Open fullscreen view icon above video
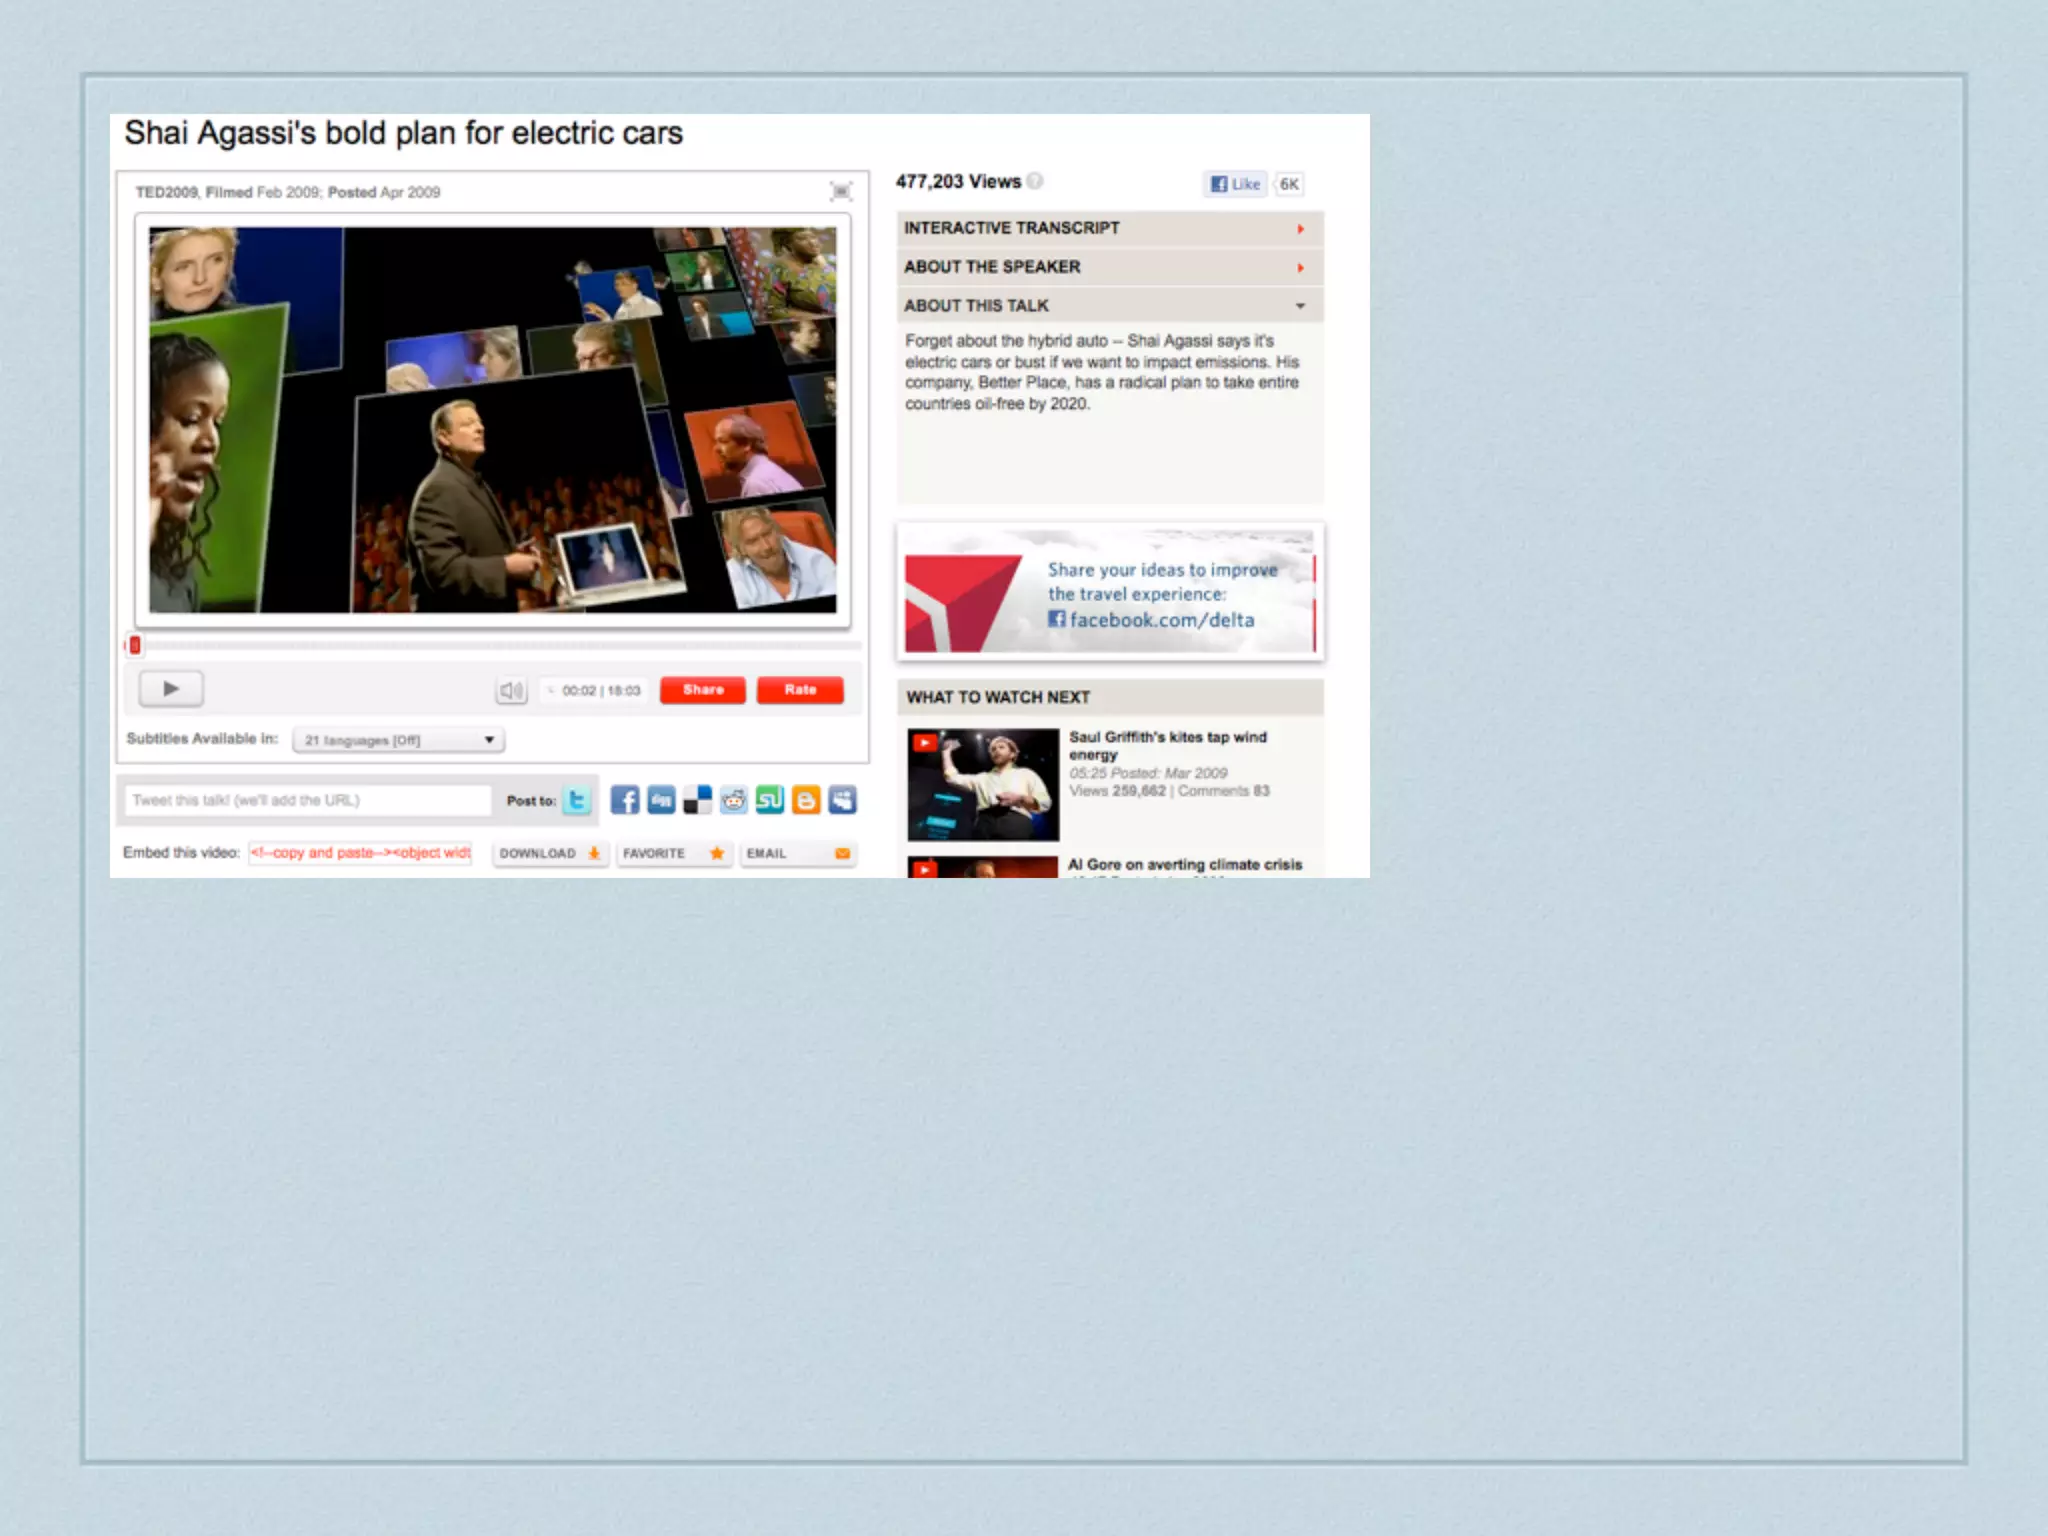 point(841,191)
